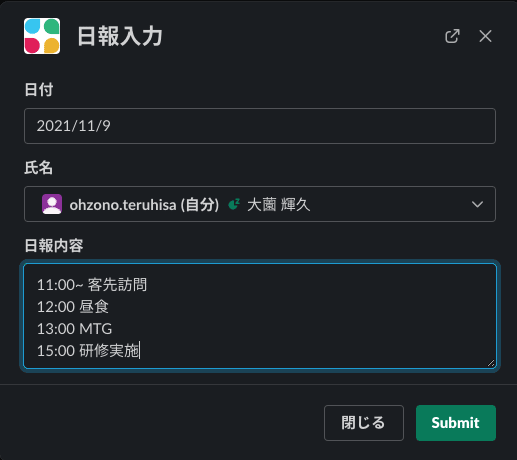
Task: Focus the 日付 field showing 2021/11/9
Action: point(260,126)
